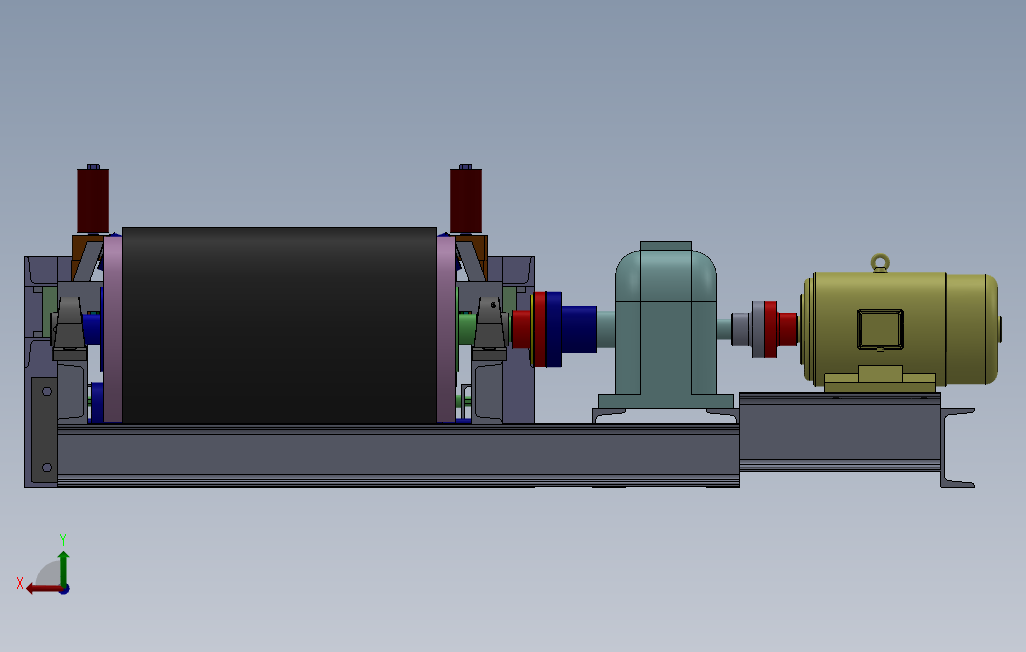
Task: Pick the gearbox top cover block
Action: pos(665,245)
